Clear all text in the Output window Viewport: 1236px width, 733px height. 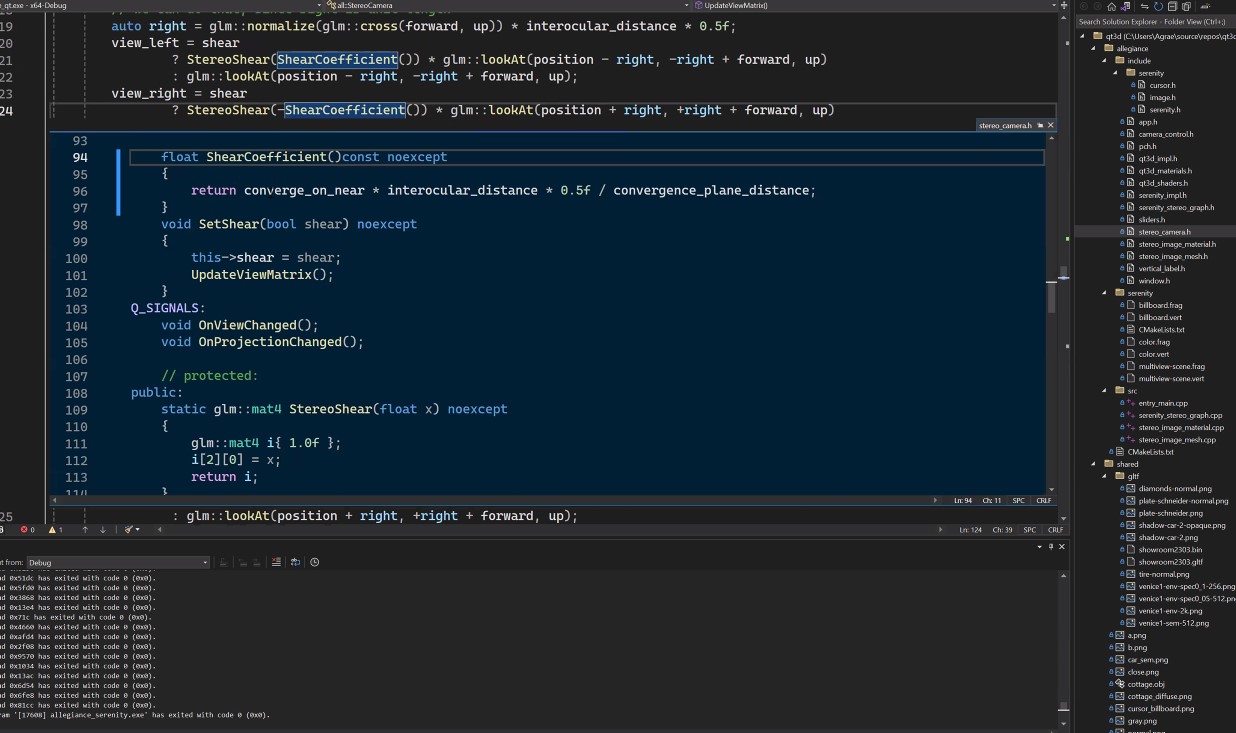277,562
